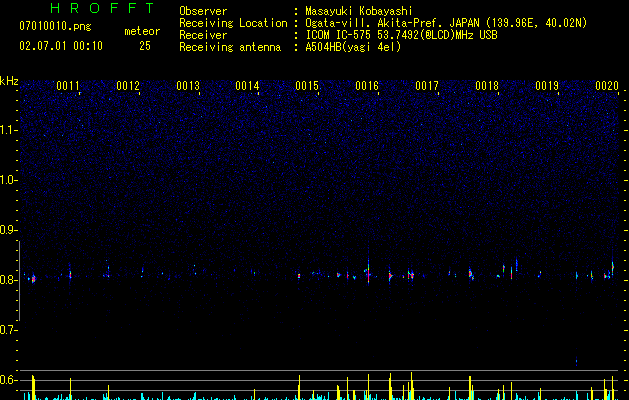Click observer name Masayuki Kobayashi
Screen dimensions: 629x400
click(359, 11)
